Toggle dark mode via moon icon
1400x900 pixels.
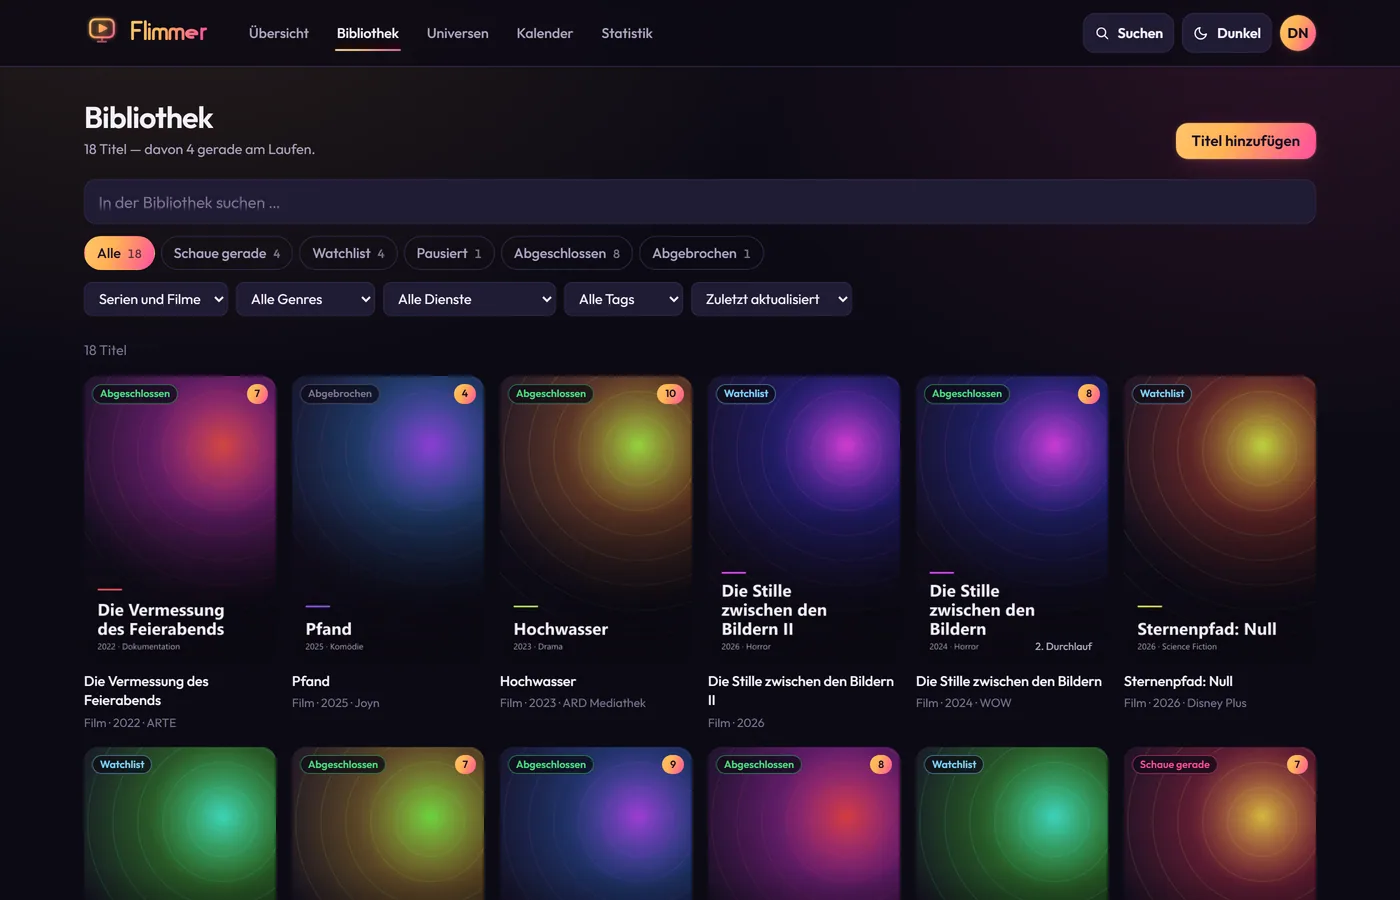click(x=1201, y=33)
